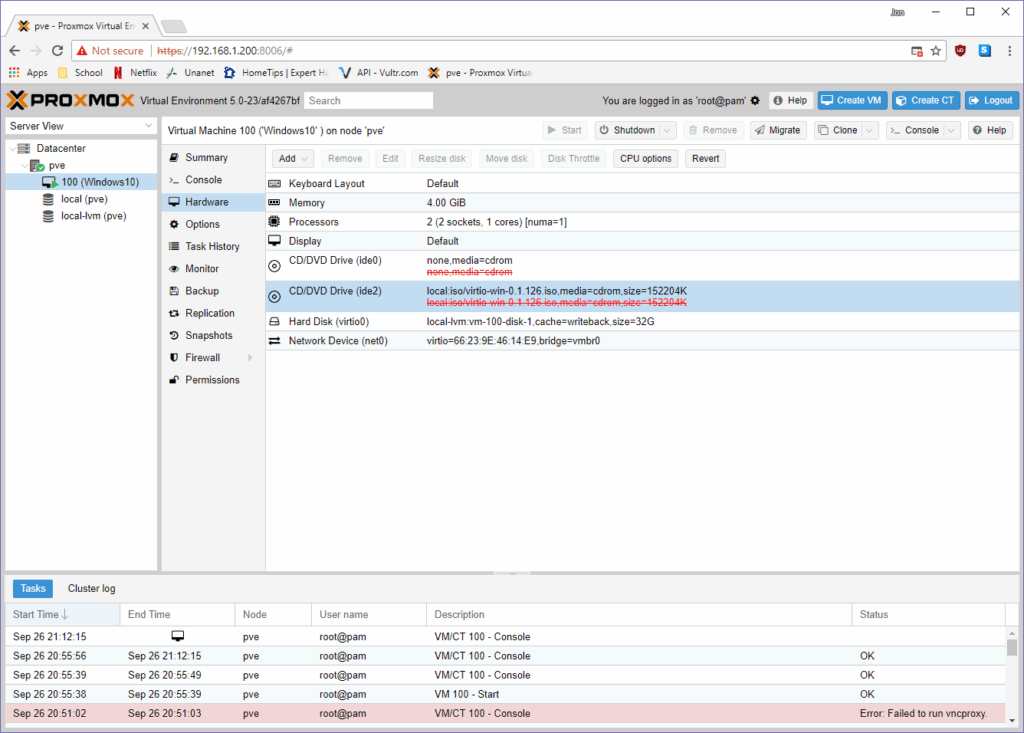Open the Apps bookmarks grid

pos(14,73)
